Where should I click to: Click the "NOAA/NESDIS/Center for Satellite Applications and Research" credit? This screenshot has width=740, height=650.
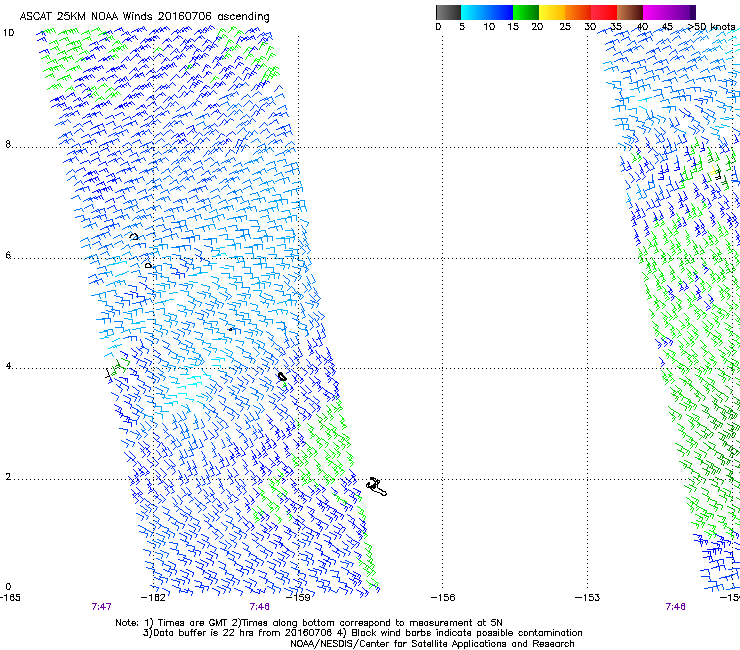click(432, 644)
